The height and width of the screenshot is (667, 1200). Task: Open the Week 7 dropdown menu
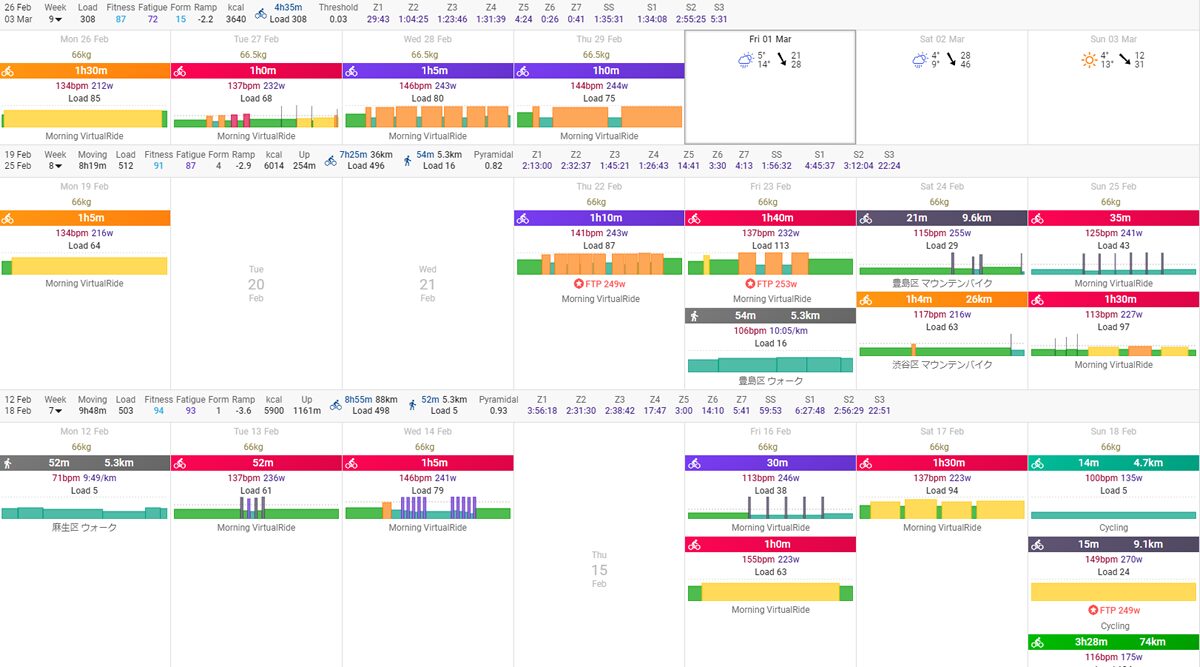tap(57, 410)
